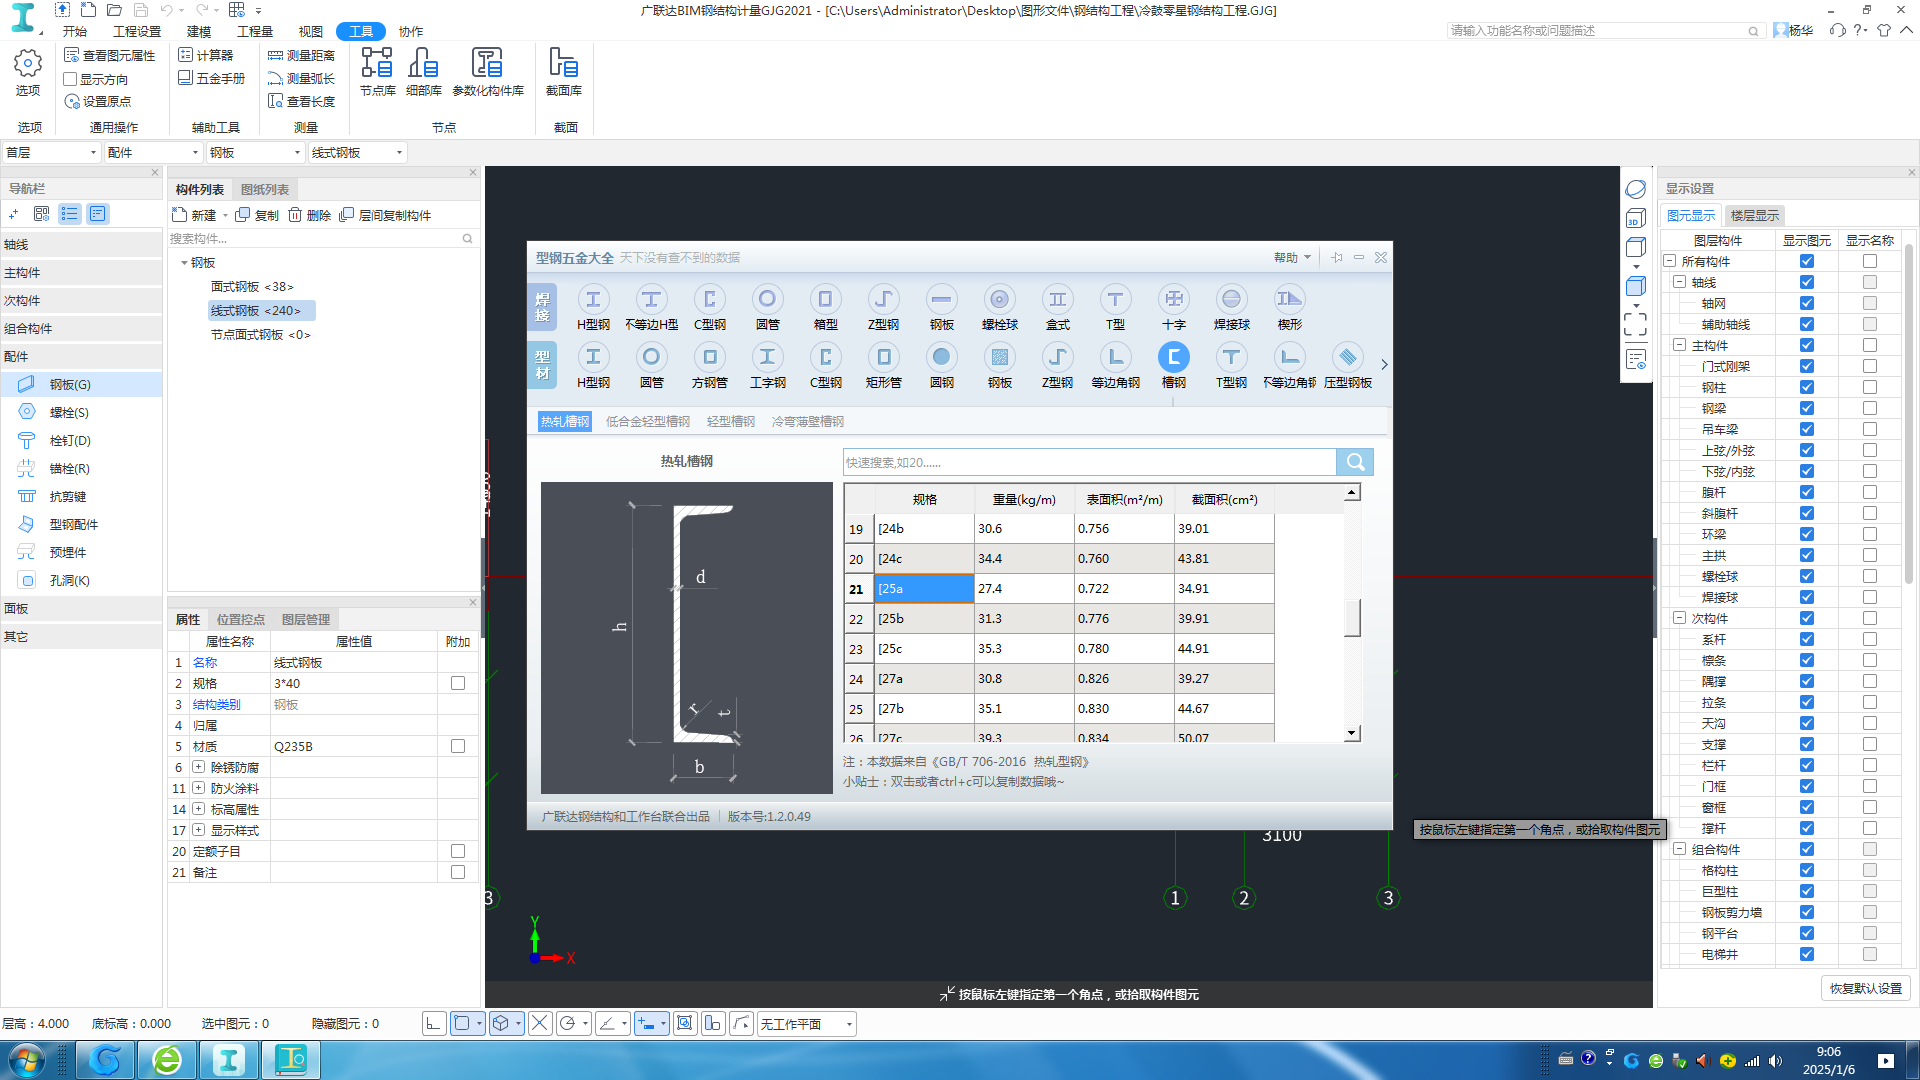Click 层间复制构件 button
This screenshot has width=1920, height=1080.
385,215
